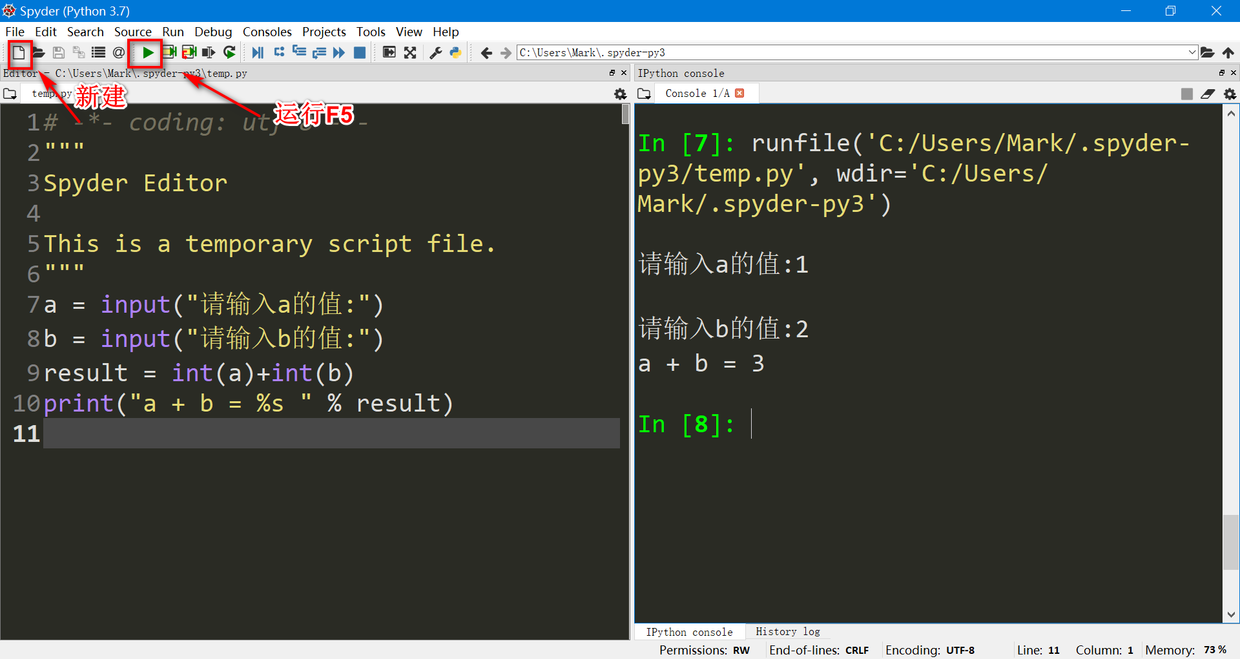Stop debugging with the blue square icon

(x=360, y=52)
